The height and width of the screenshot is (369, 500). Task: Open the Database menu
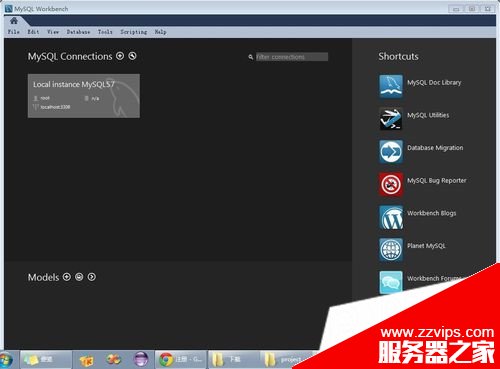point(78,32)
